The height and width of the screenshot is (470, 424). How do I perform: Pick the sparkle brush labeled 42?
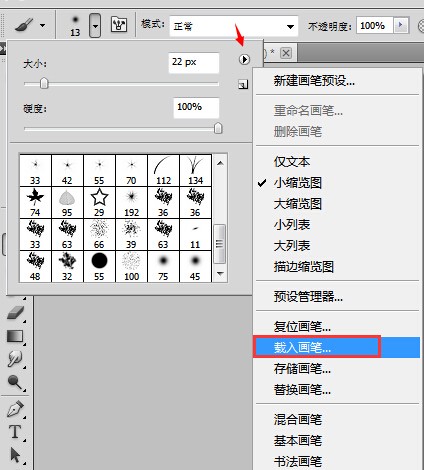(67, 170)
